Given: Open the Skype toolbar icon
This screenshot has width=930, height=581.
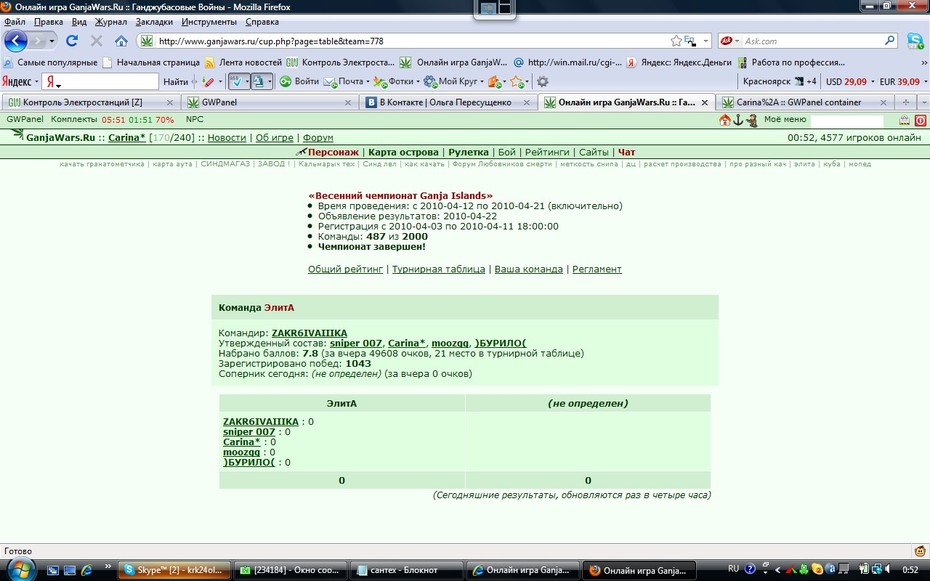Looking at the screenshot, I should pos(916,40).
